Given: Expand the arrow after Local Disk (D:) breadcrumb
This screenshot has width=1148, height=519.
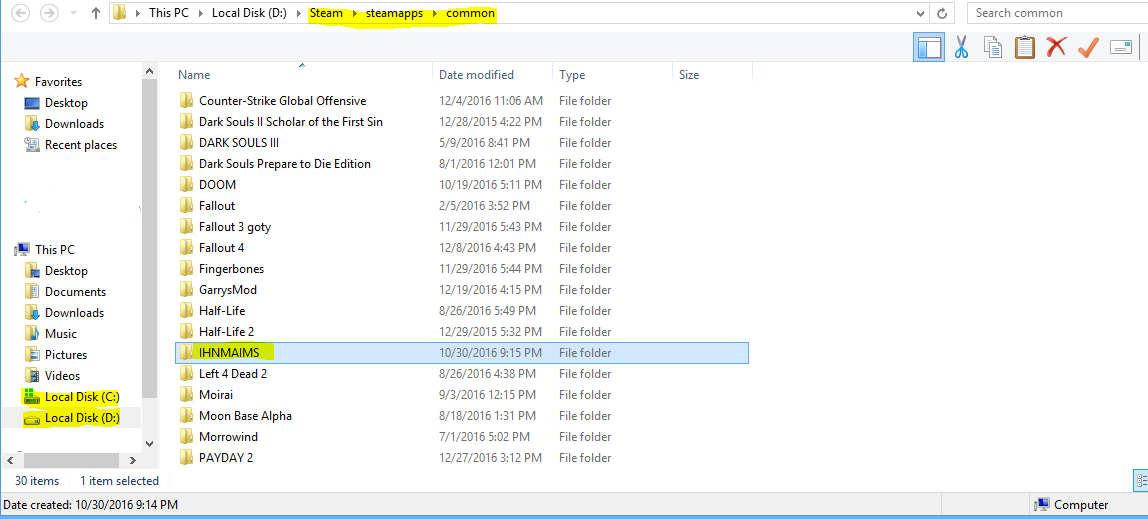Looking at the screenshot, I should (x=300, y=14).
